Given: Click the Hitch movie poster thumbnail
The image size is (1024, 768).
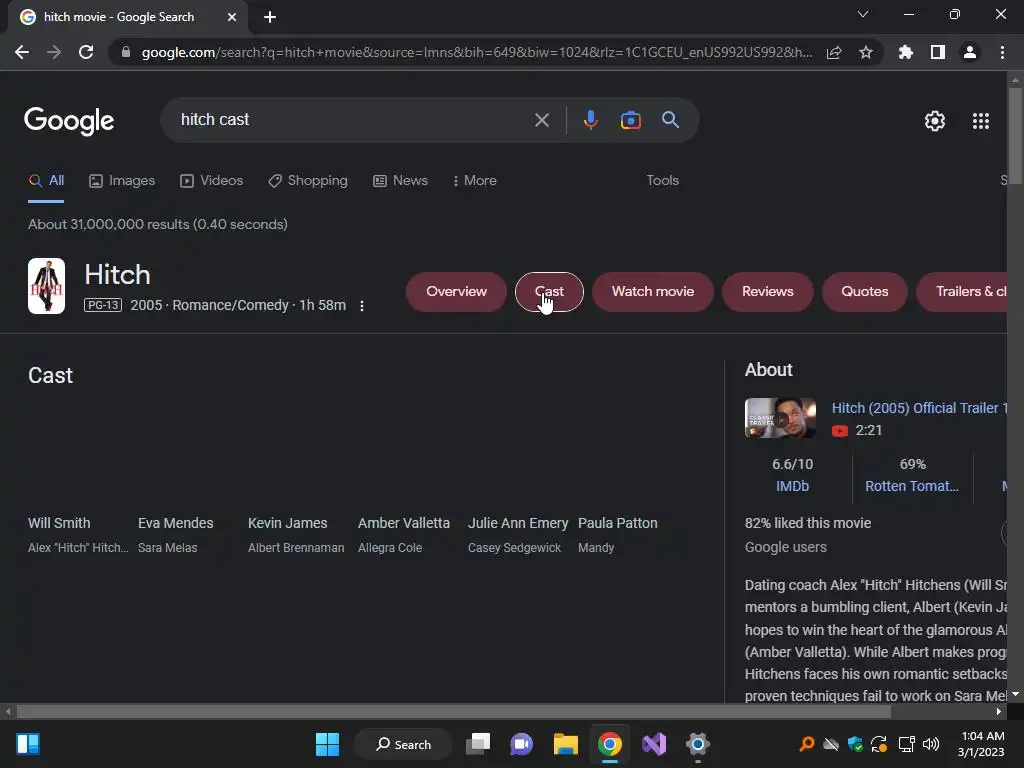Looking at the screenshot, I should 46,286.
